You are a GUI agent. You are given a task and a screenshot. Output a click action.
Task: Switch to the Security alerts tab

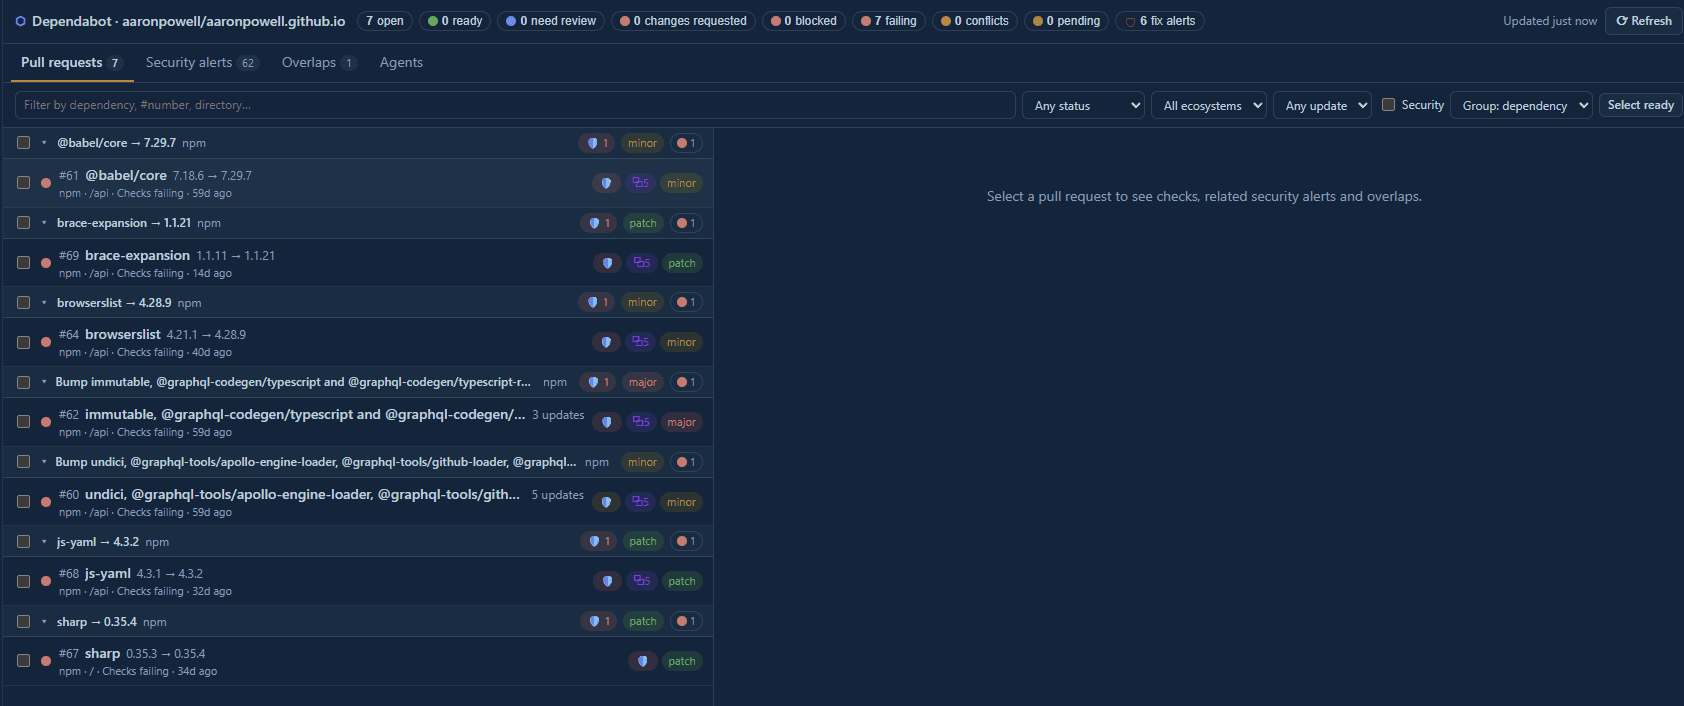click(x=202, y=62)
